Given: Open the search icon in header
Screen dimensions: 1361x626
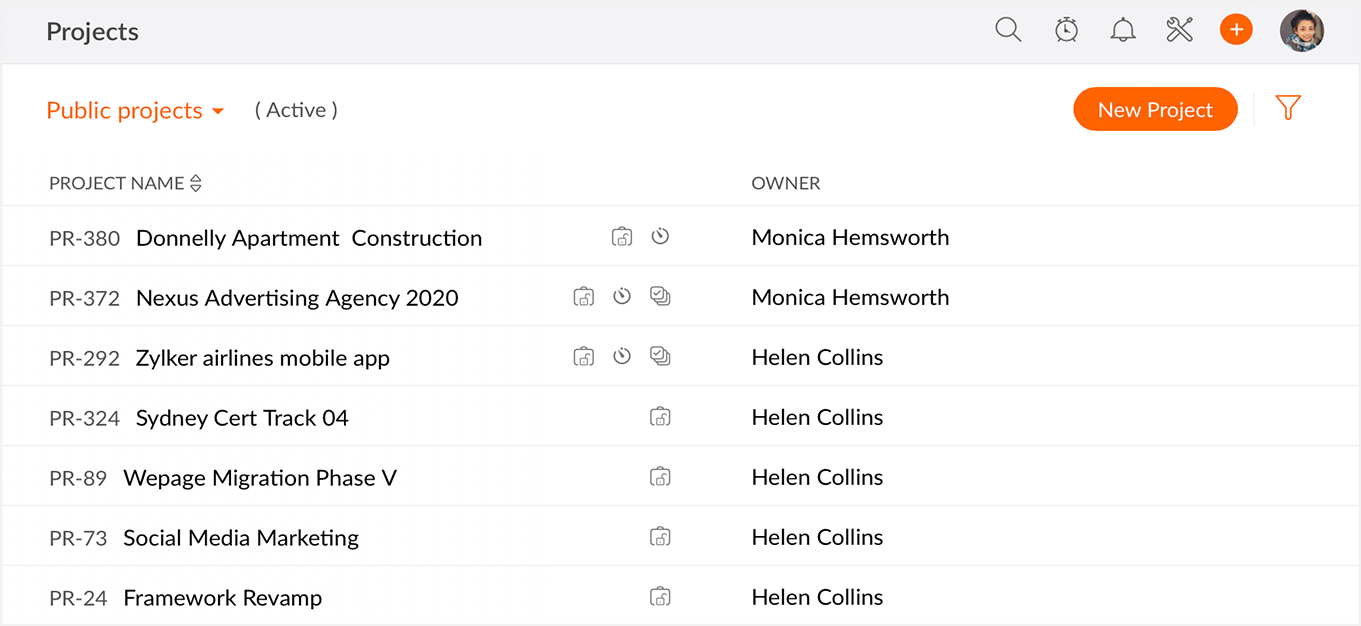Looking at the screenshot, I should click(x=1008, y=30).
